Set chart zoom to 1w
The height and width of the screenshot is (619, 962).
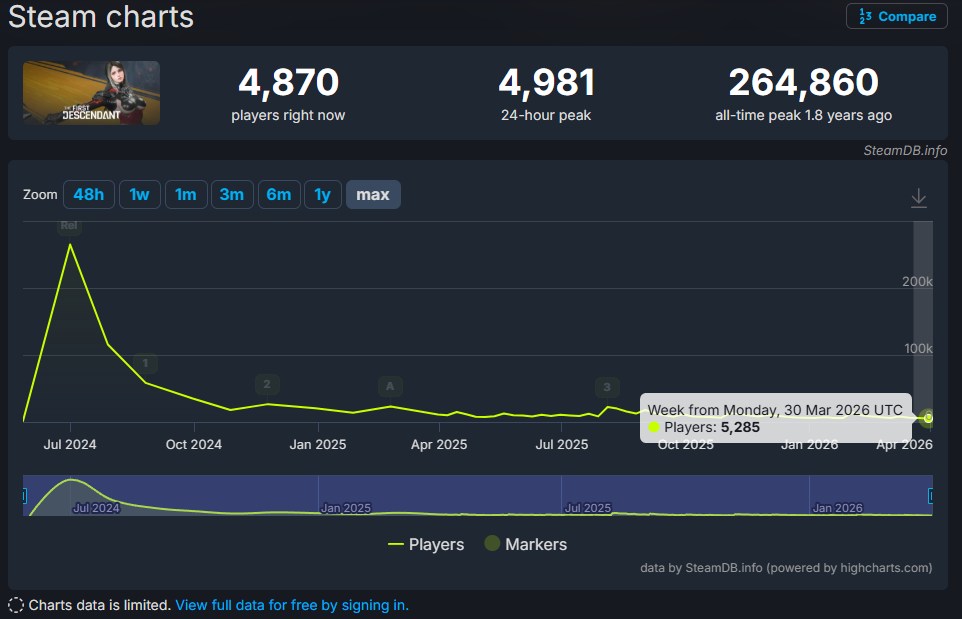139,194
